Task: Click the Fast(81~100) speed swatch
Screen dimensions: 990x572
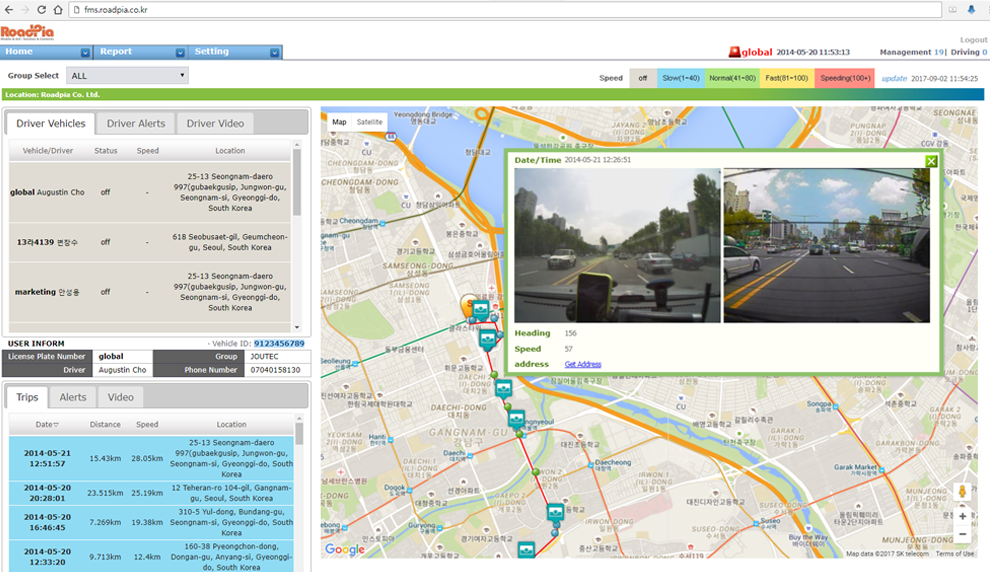Action: click(x=787, y=78)
